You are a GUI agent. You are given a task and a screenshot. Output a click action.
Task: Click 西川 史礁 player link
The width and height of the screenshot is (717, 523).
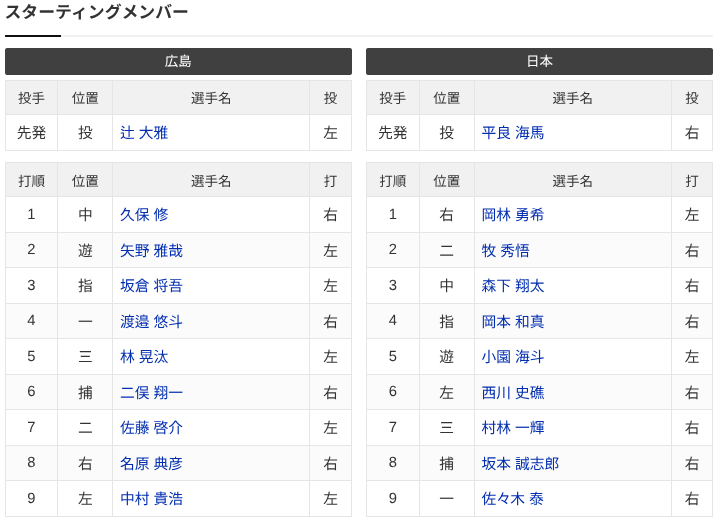point(513,393)
